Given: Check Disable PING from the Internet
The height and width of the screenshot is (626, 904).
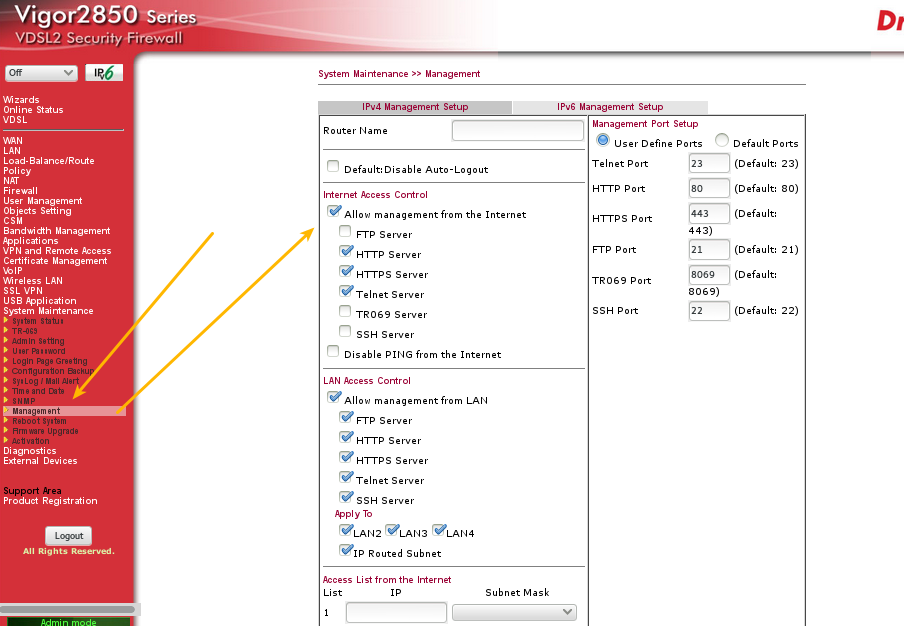Looking at the screenshot, I should point(334,353).
